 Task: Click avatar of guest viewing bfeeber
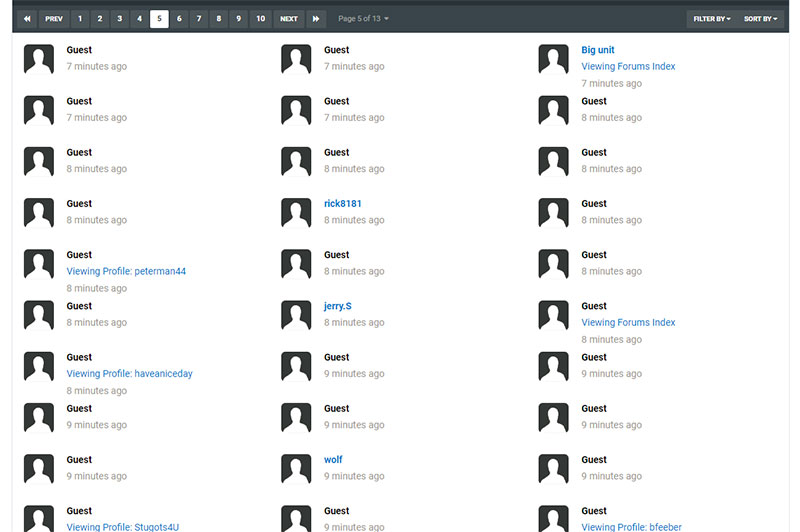click(x=554, y=519)
